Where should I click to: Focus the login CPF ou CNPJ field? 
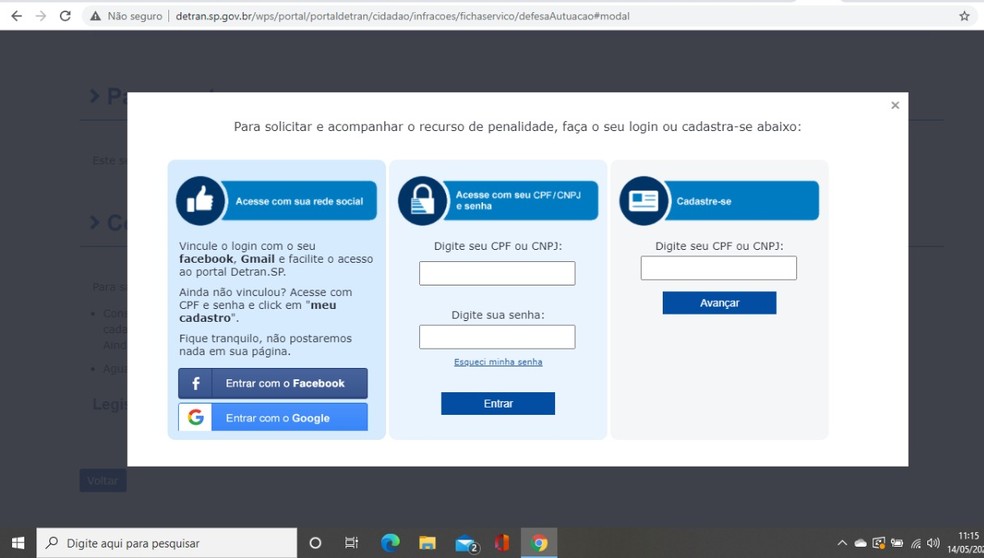(497, 273)
